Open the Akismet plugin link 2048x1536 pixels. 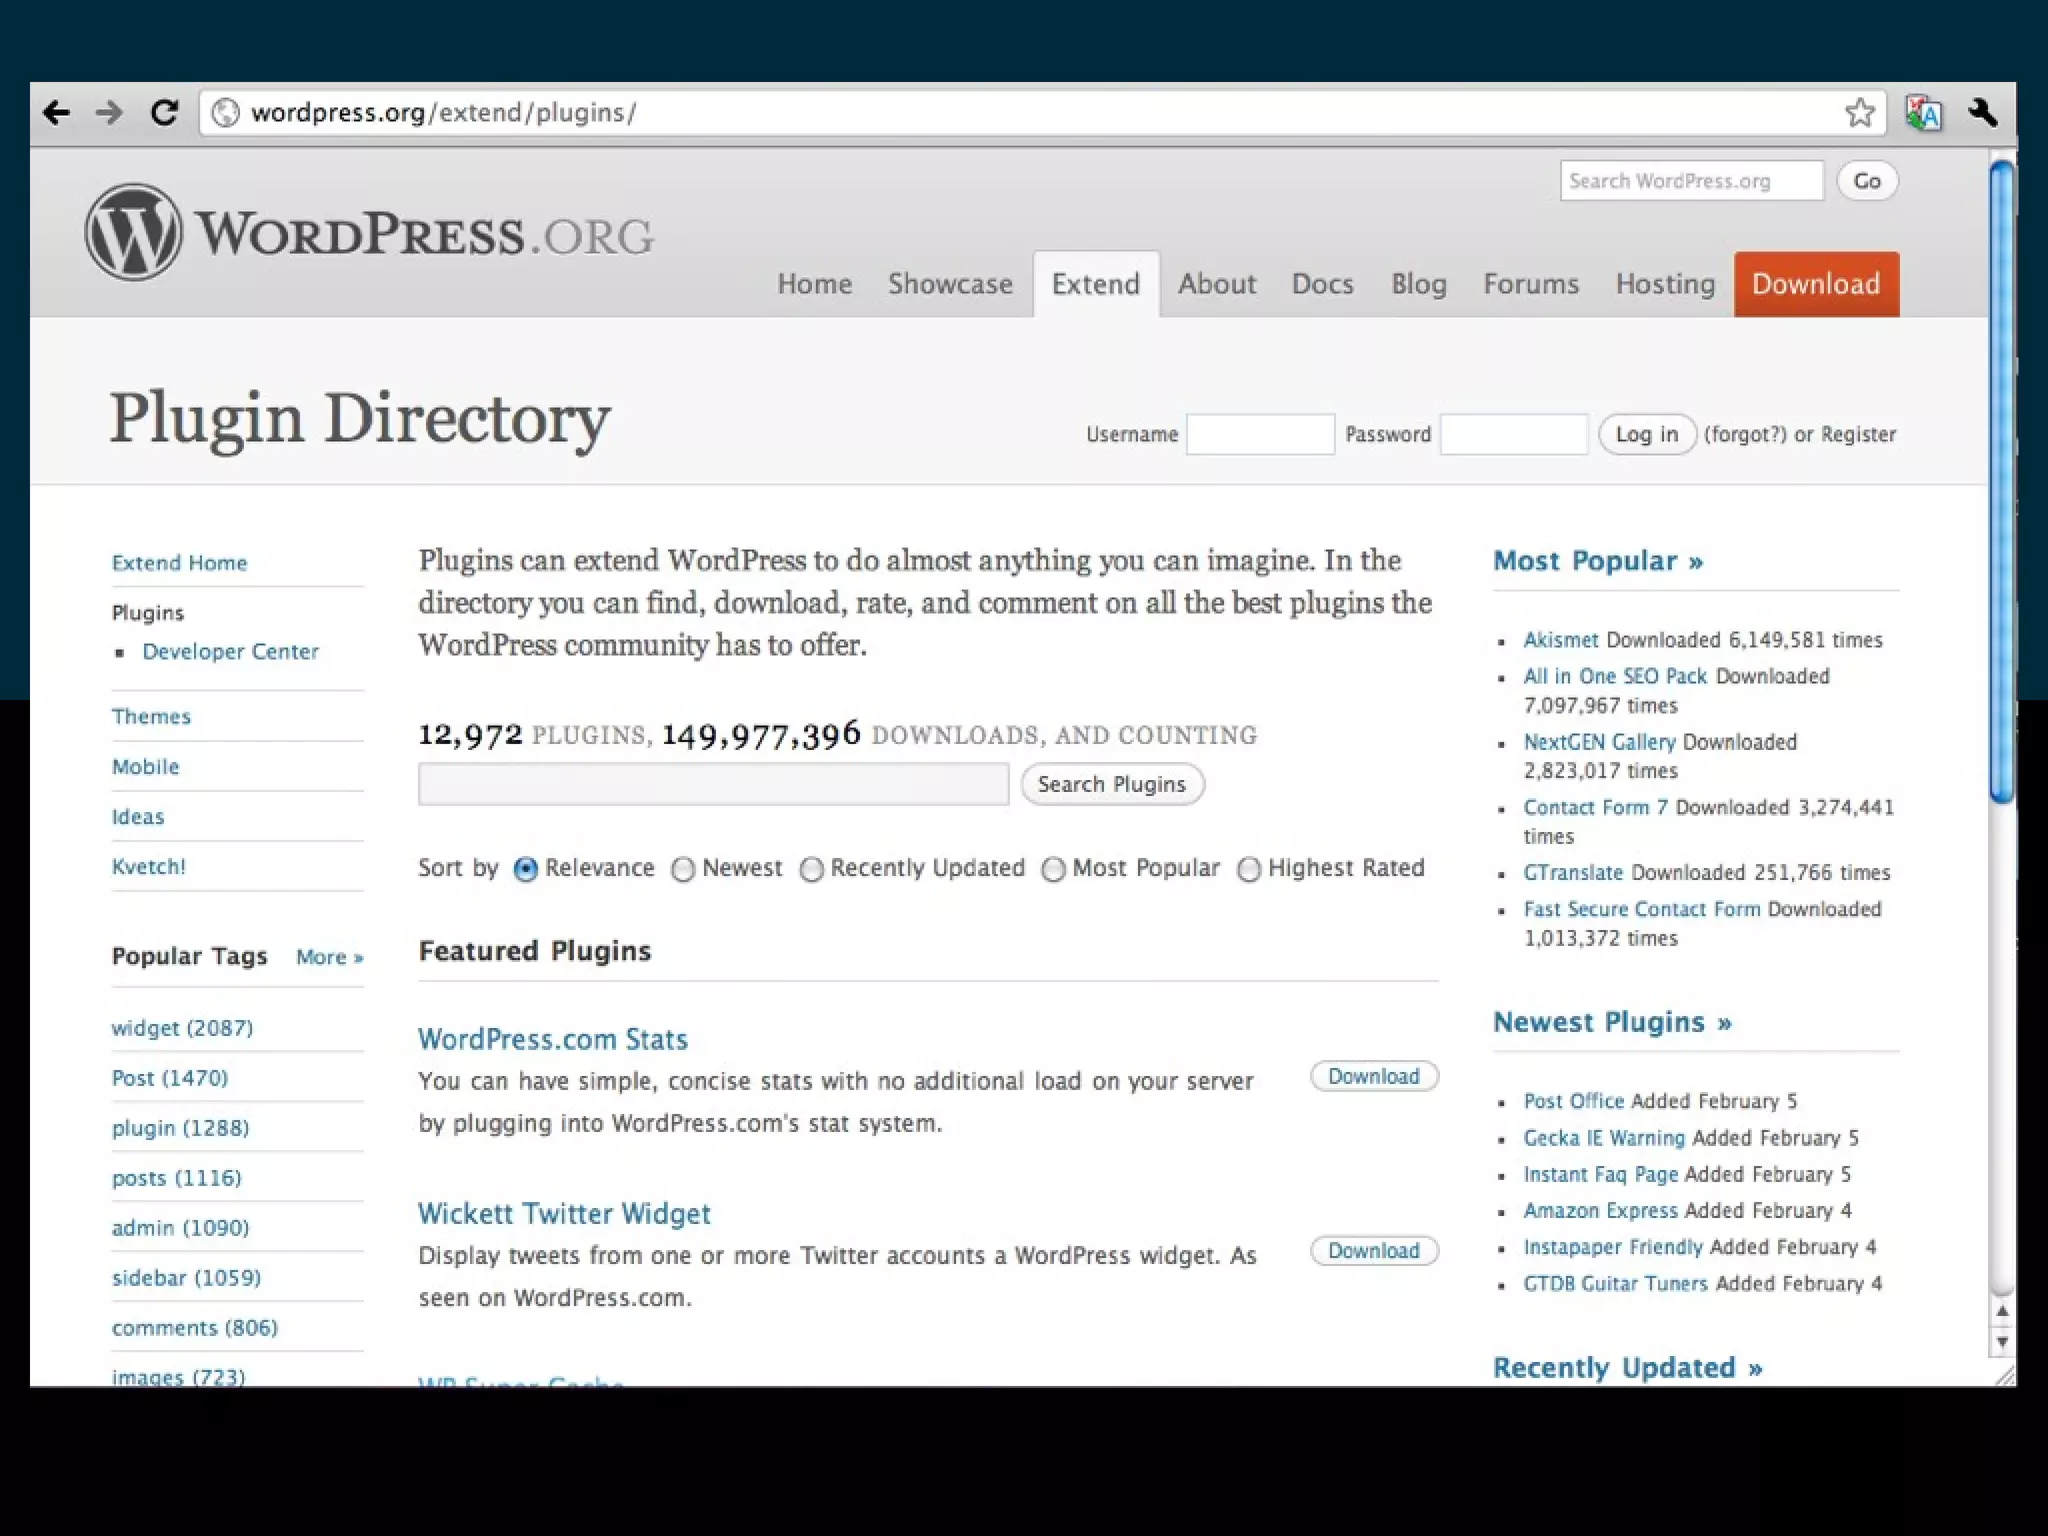1560,640
